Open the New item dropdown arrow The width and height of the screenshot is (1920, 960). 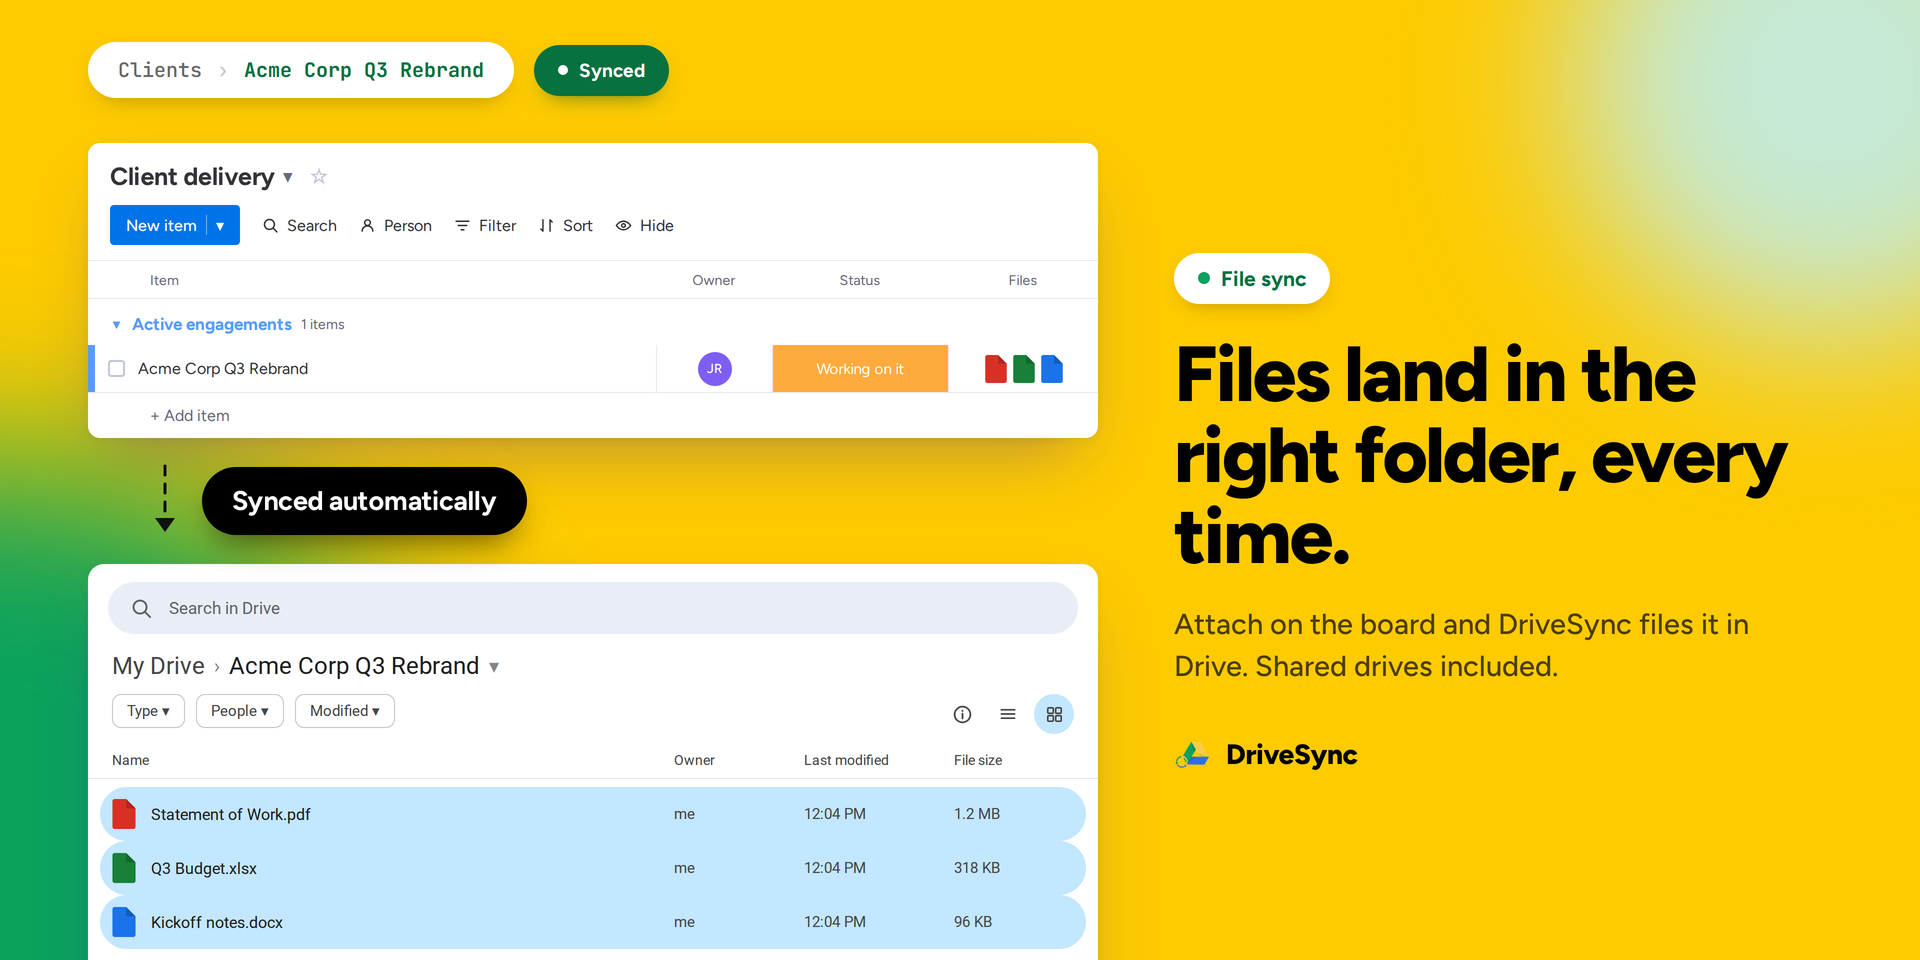222,225
